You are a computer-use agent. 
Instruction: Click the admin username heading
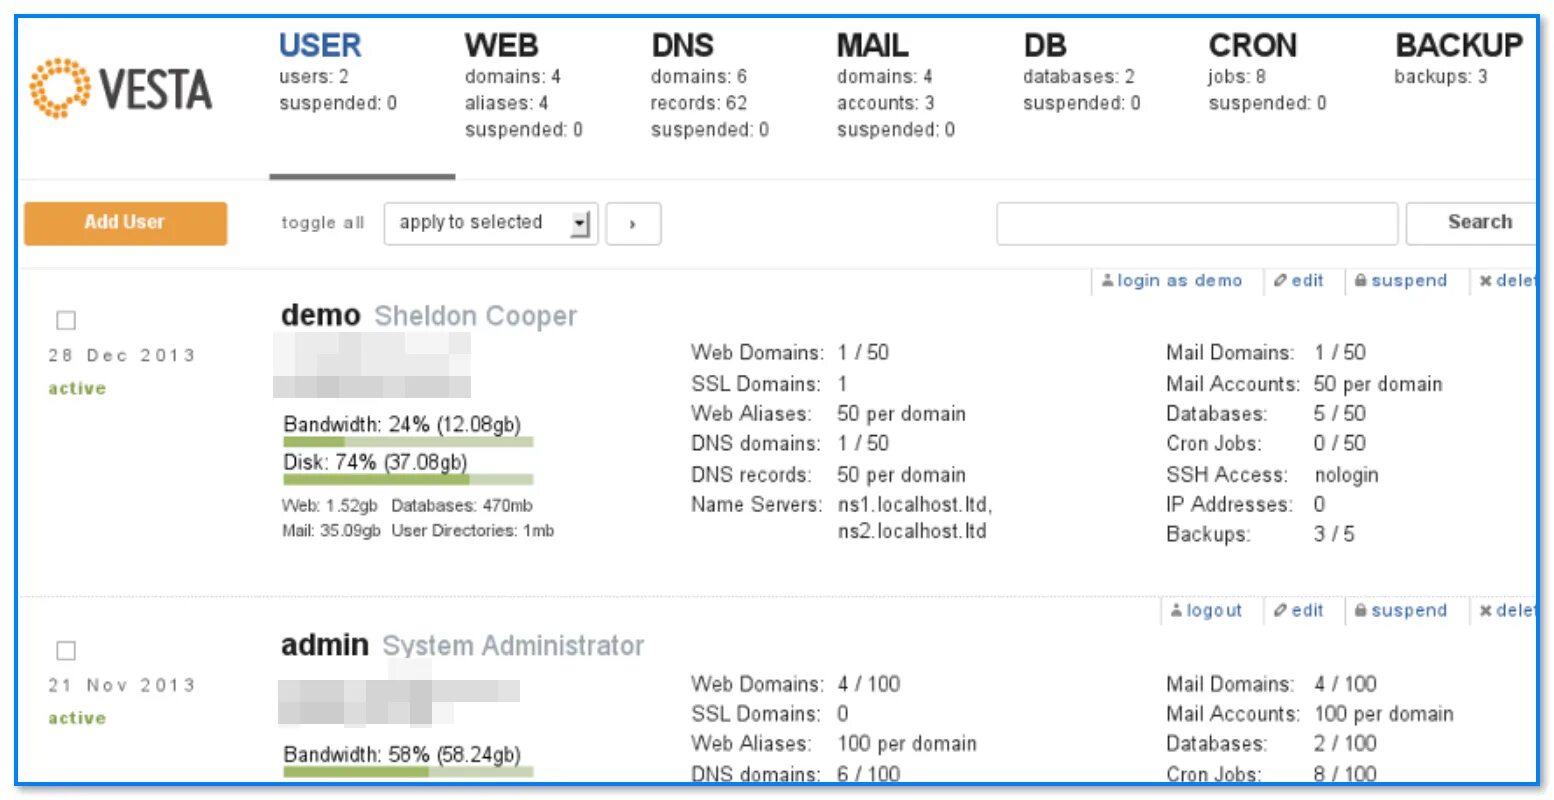pos(325,645)
